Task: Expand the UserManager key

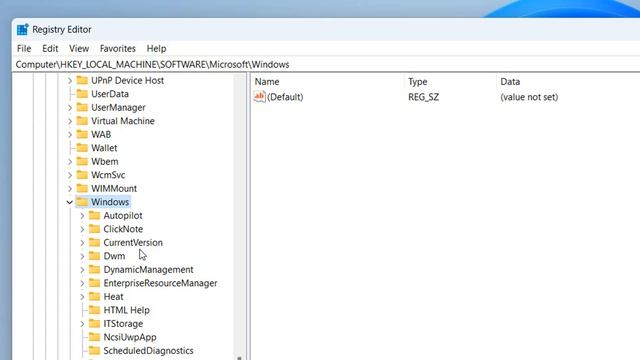Action: click(70, 108)
